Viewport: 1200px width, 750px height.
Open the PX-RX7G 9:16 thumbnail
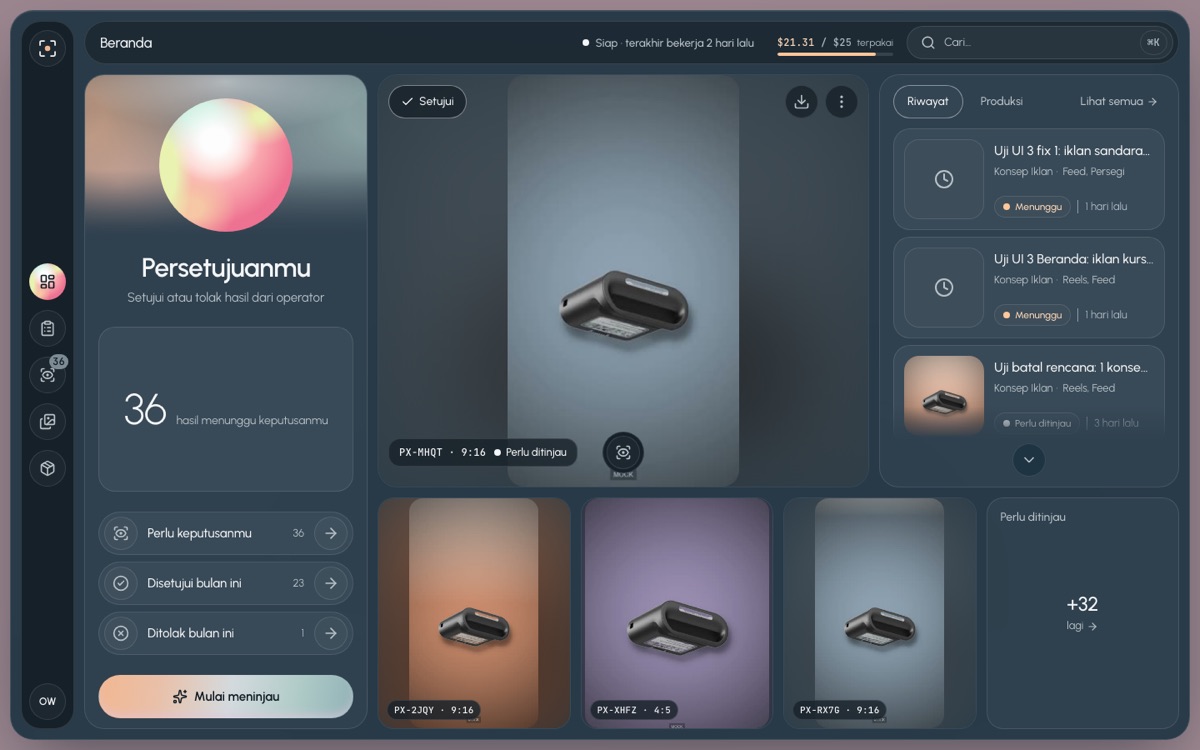click(x=880, y=613)
